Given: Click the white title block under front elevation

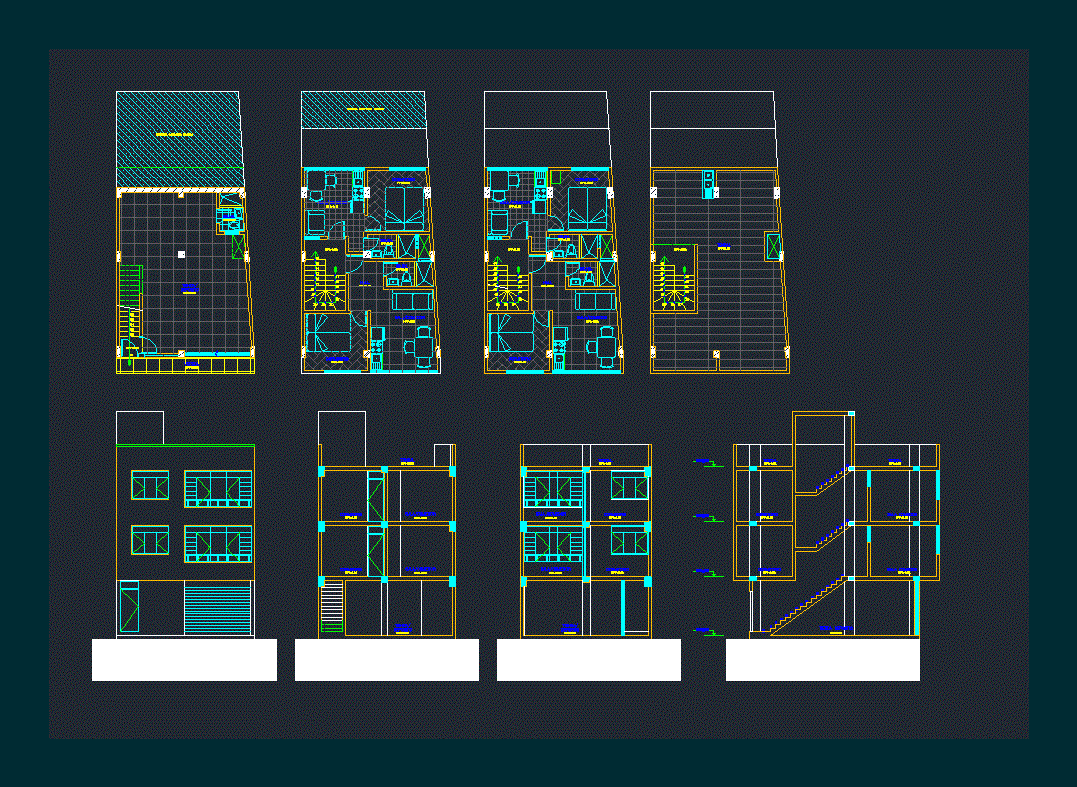Looking at the screenshot, I should click(184, 660).
